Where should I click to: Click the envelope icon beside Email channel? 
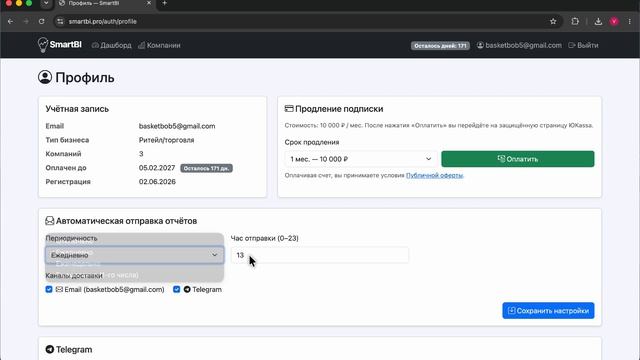coord(59,289)
